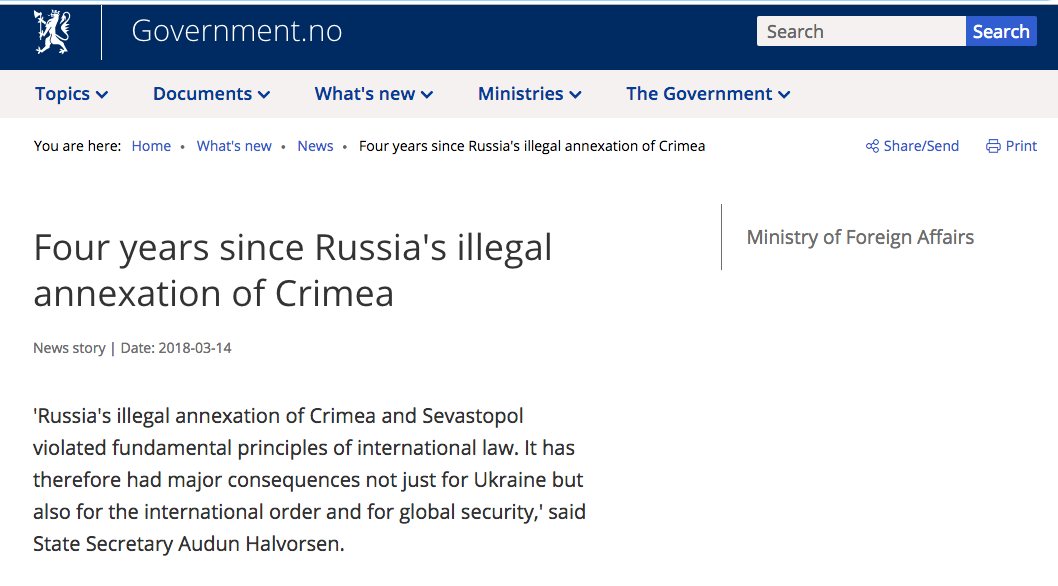
Task: Expand the What's new dropdown chevron
Action: pos(427,95)
